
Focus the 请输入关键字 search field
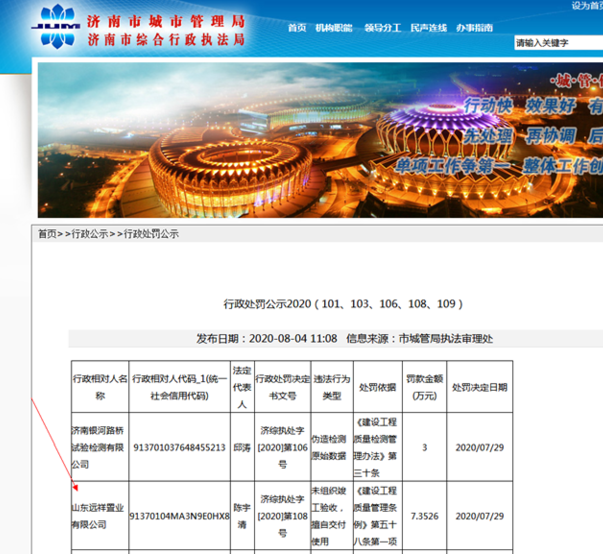pos(558,43)
